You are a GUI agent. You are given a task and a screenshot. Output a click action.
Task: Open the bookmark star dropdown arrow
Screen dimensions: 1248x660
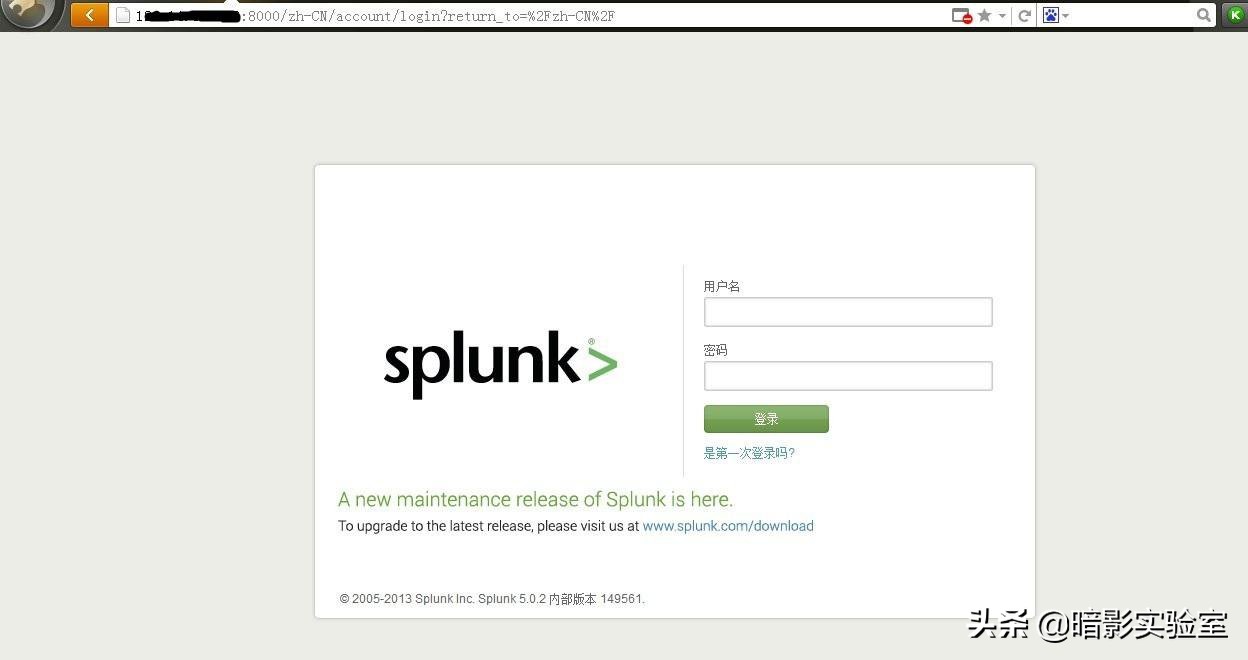click(x=1002, y=16)
